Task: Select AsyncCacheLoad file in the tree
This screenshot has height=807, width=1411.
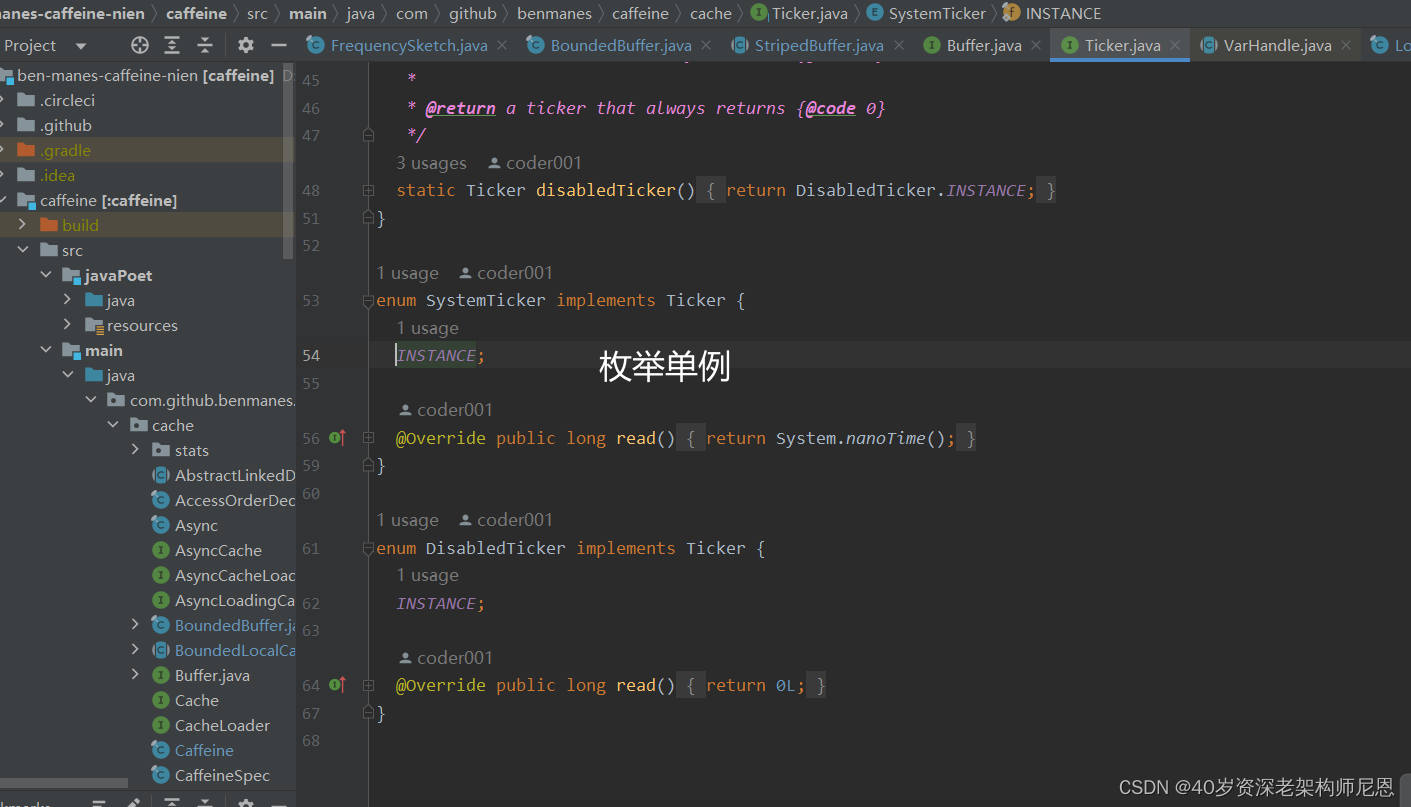Action: coord(235,575)
